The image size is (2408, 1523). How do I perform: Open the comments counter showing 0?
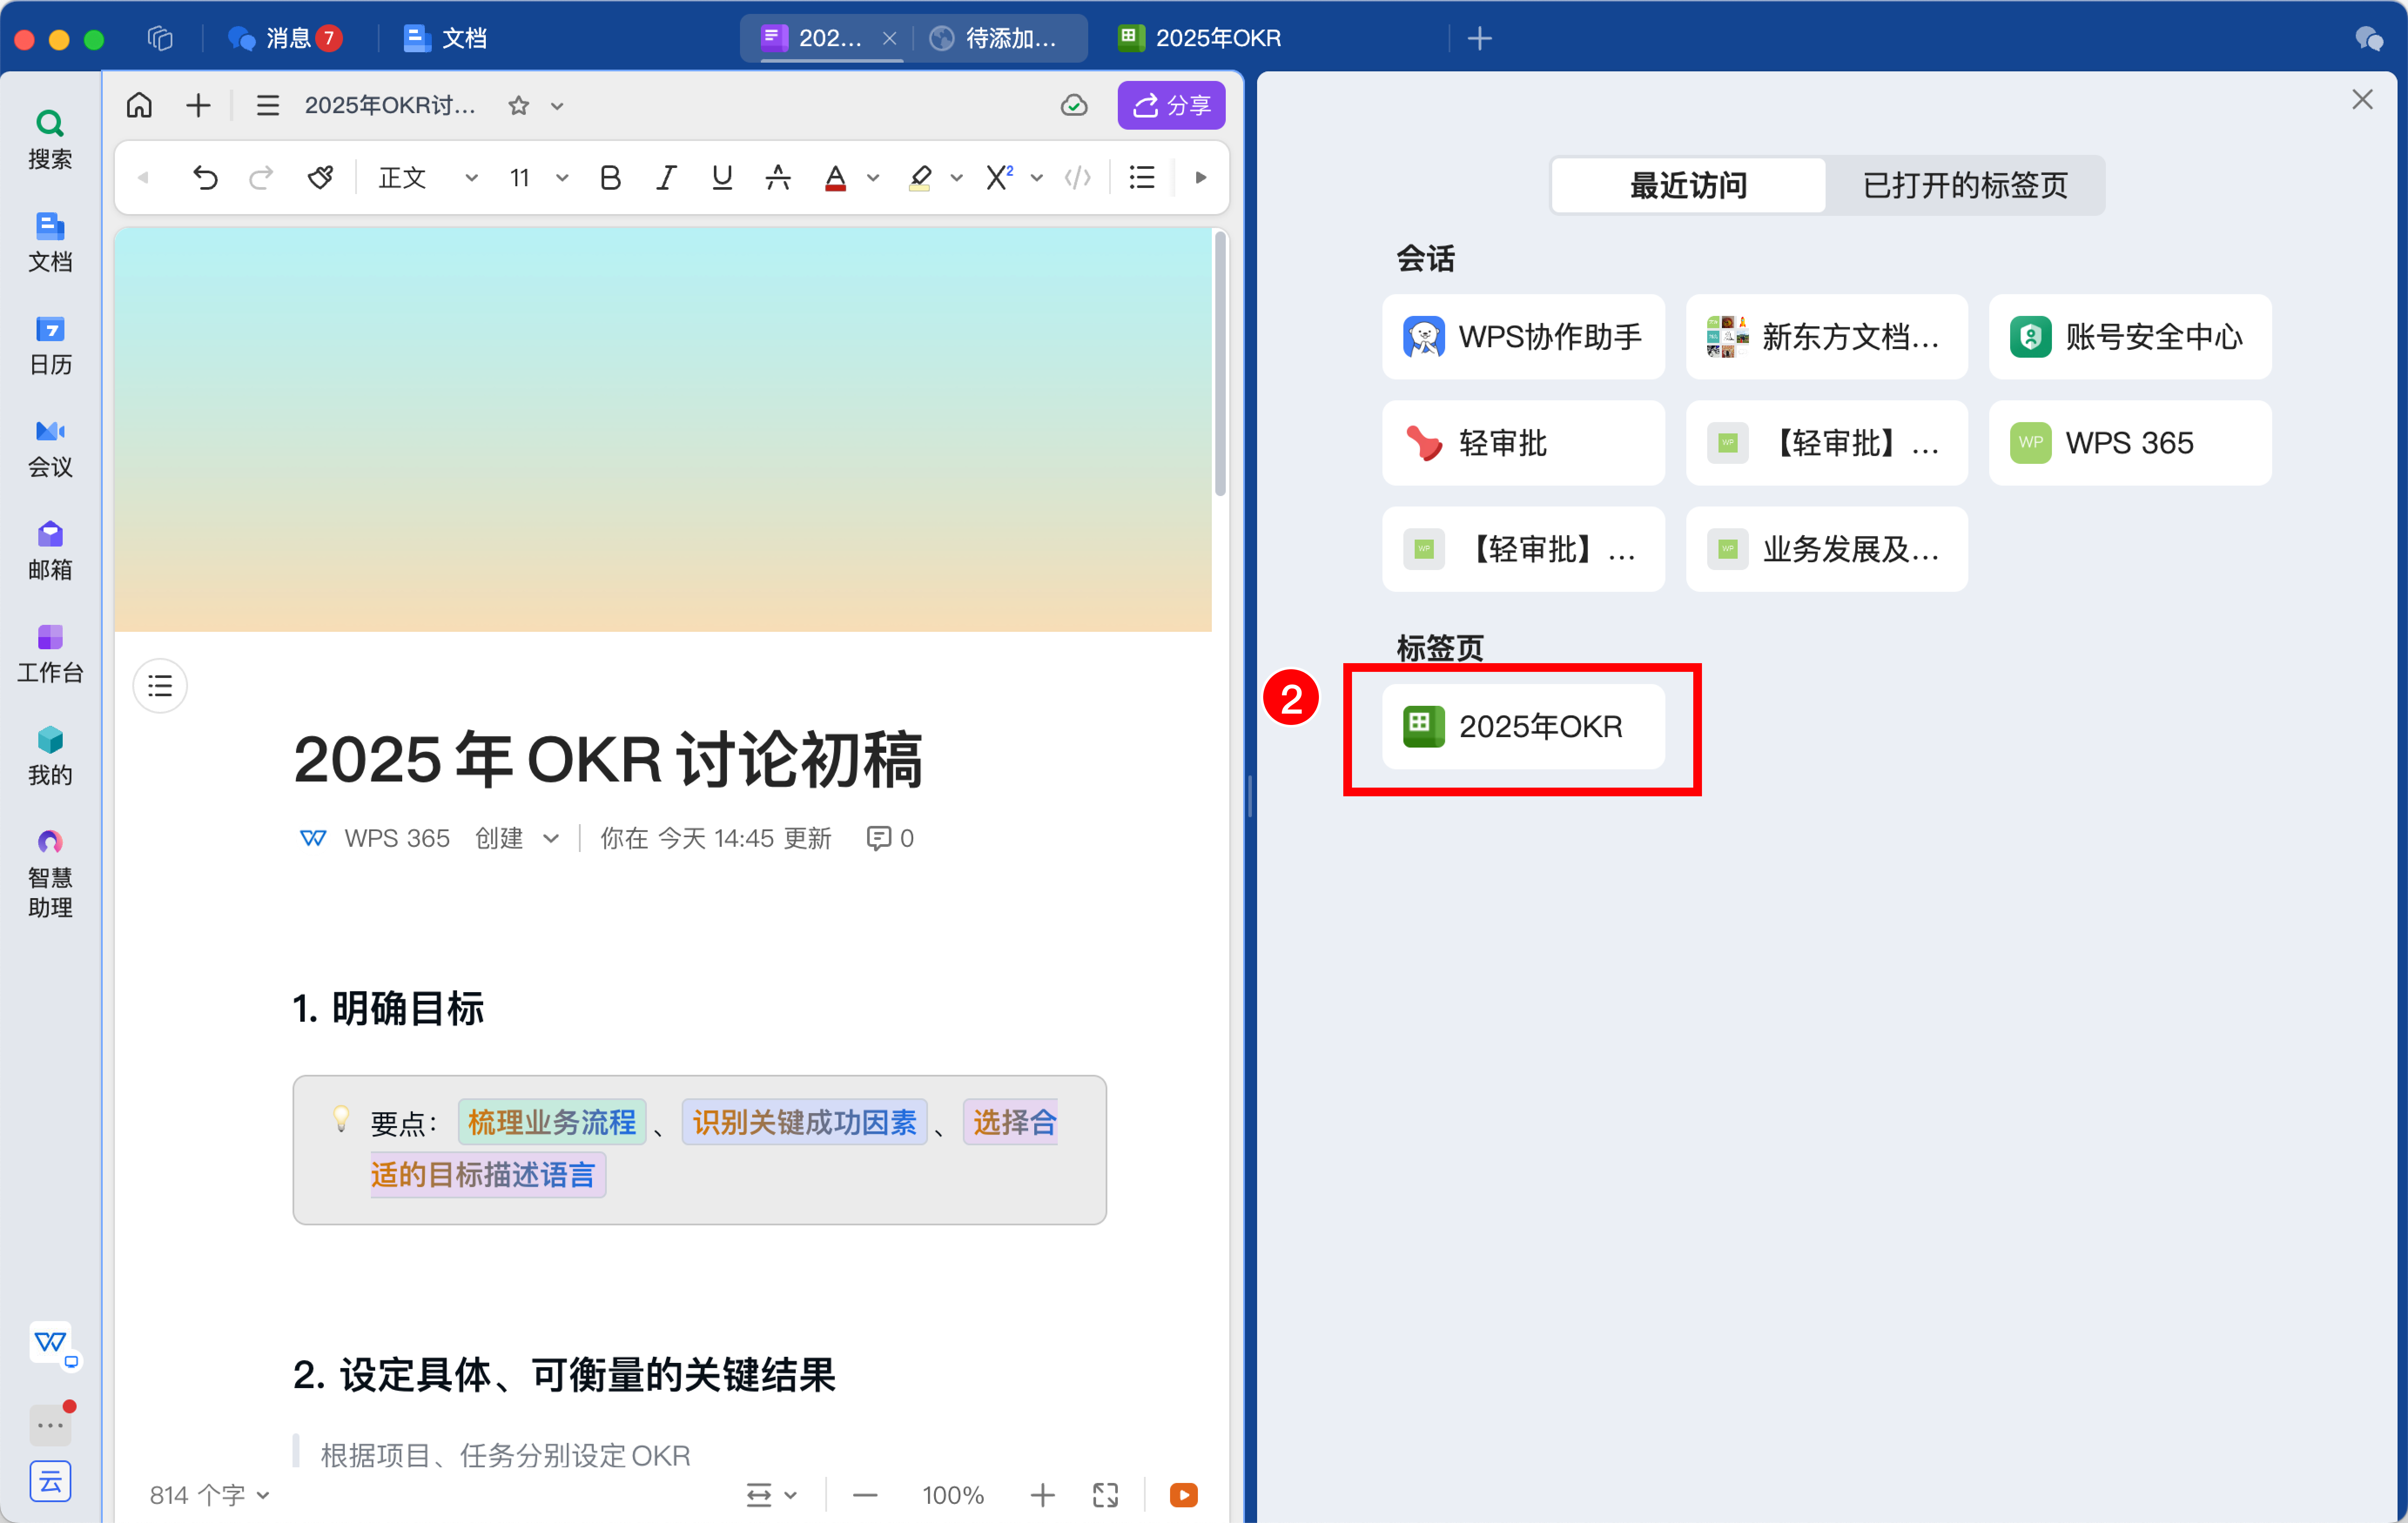tap(890, 838)
